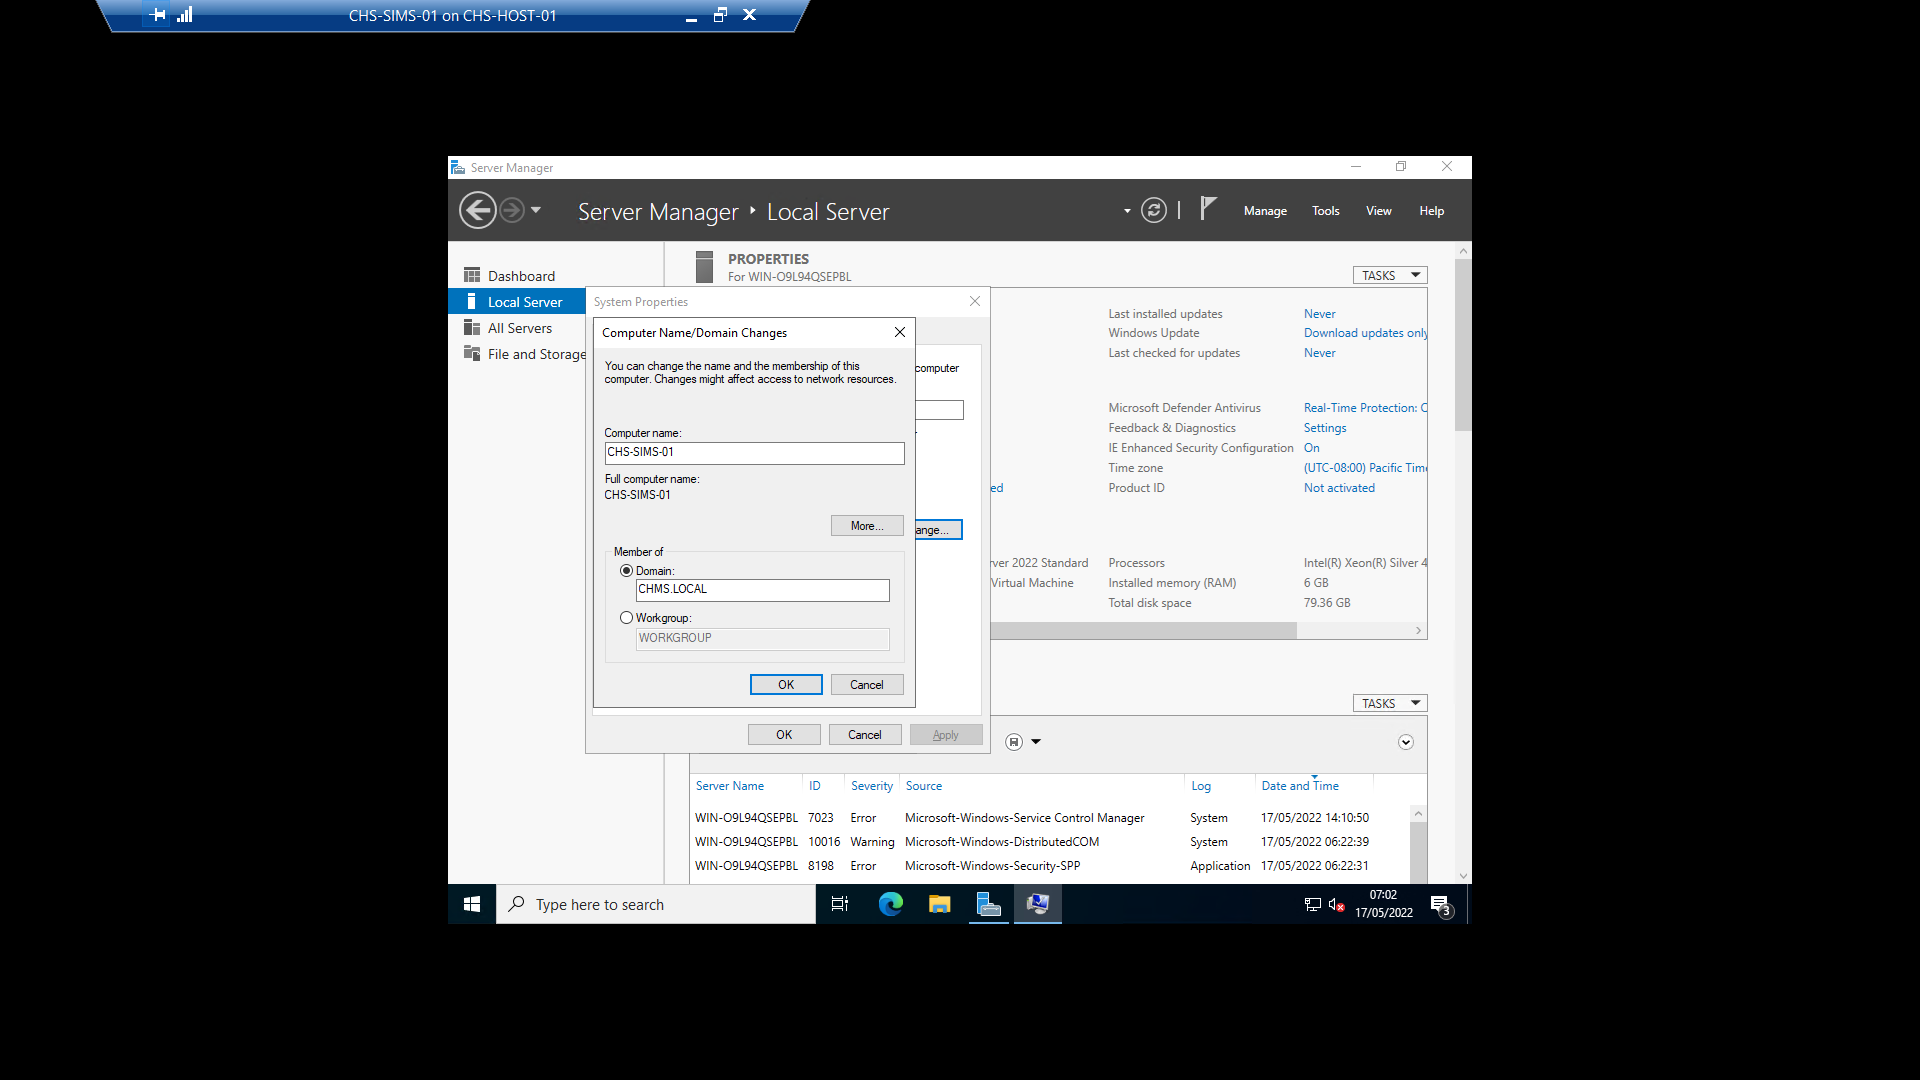Screen dimensions: 1920x1080
Task: Expand the events collapse chevron
Action: coord(1405,742)
